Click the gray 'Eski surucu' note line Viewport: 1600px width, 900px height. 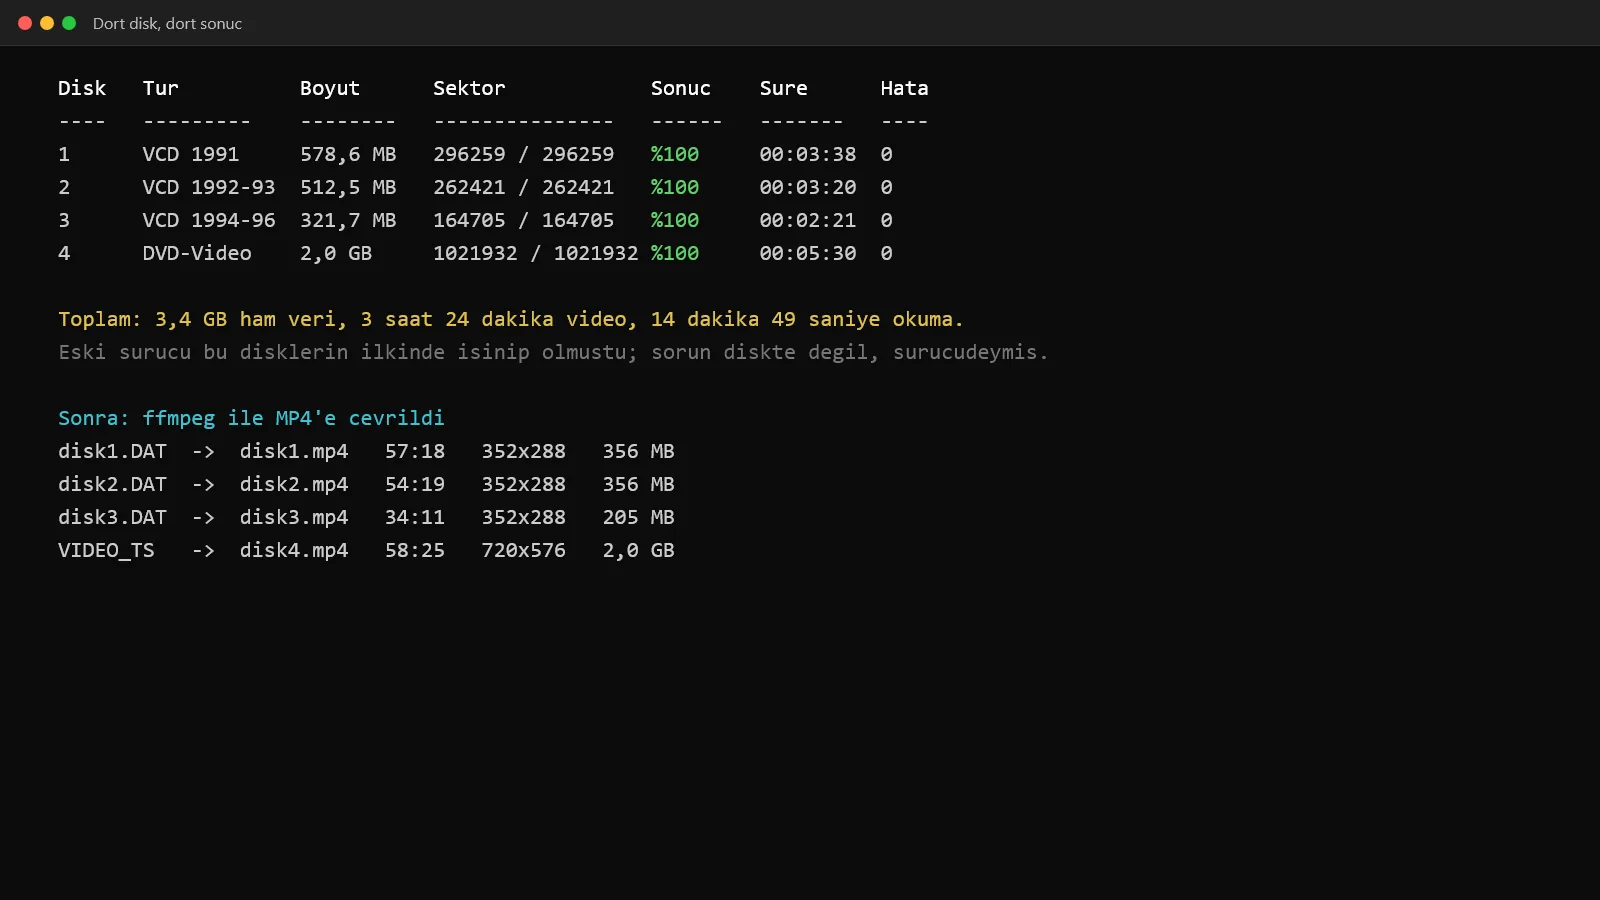[553, 352]
